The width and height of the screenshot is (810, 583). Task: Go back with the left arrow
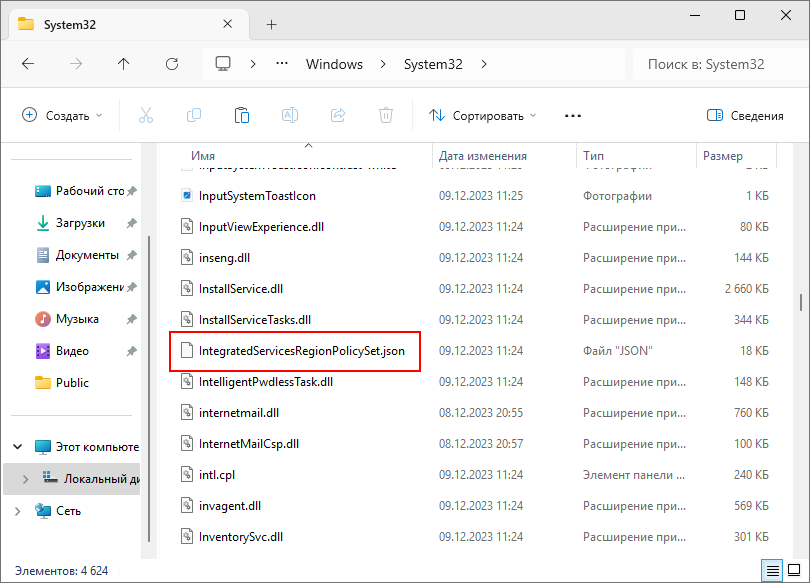click(28, 64)
